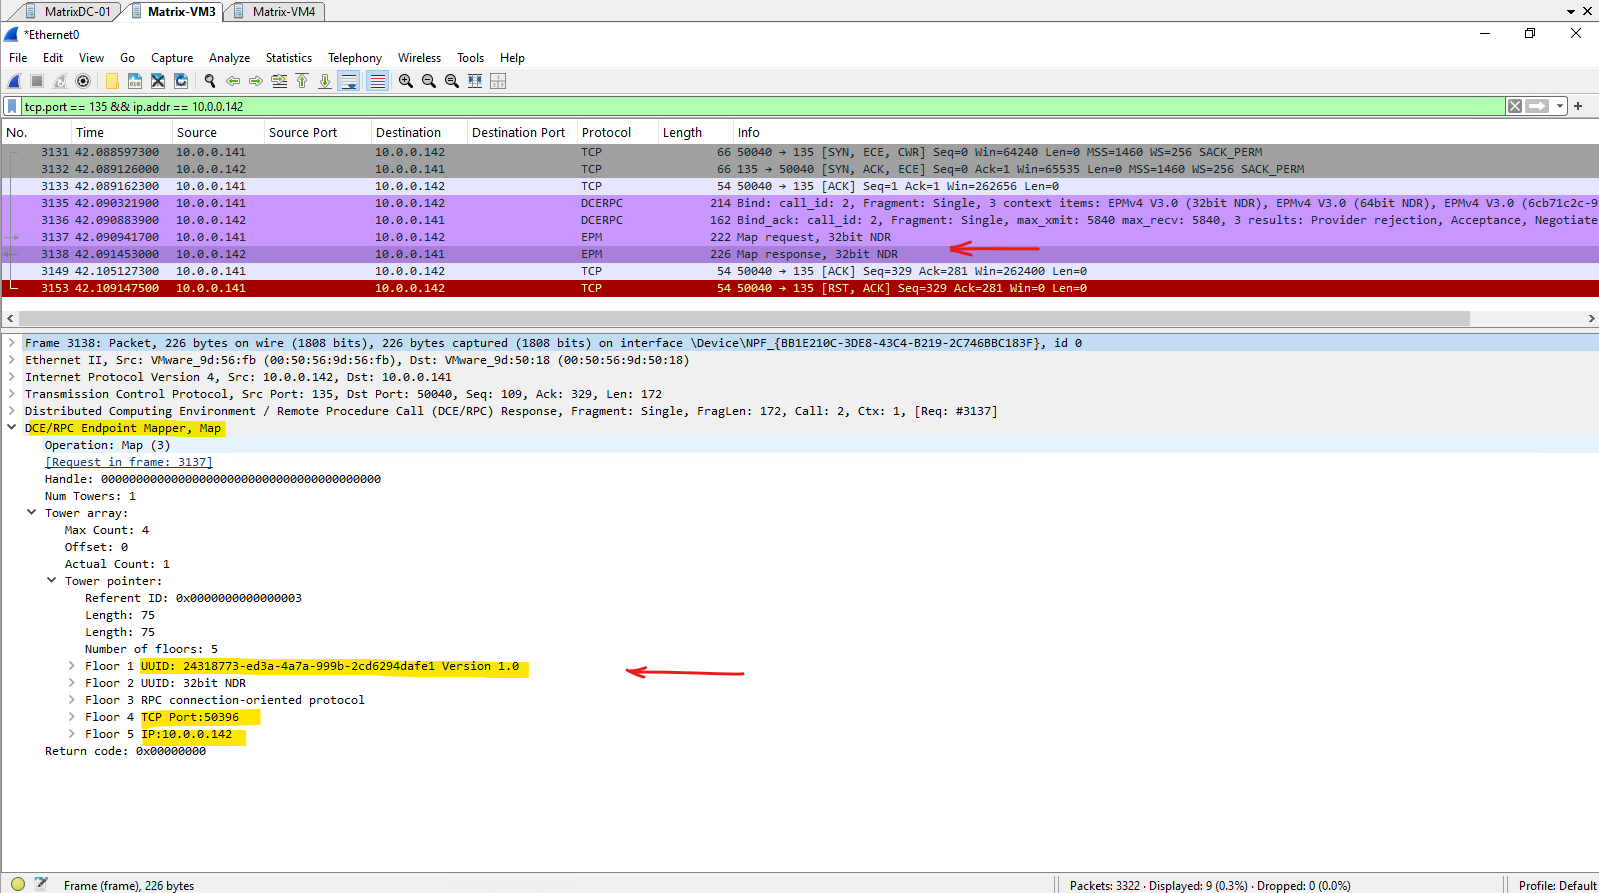Open the File menu
This screenshot has height=893, width=1599.
click(x=18, y=58)
